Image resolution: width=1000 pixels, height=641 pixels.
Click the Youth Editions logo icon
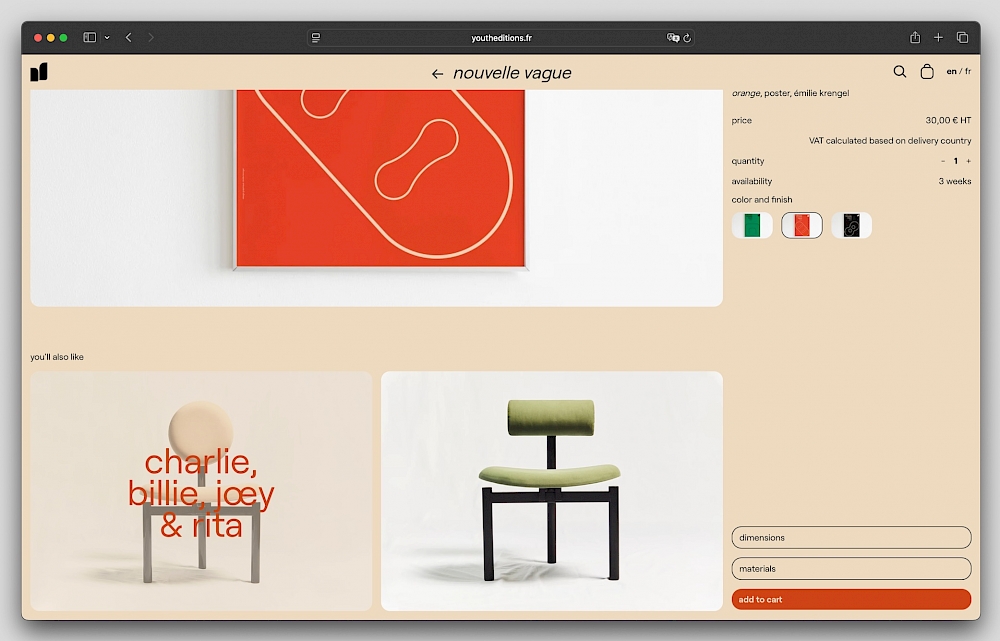(39, 72)
